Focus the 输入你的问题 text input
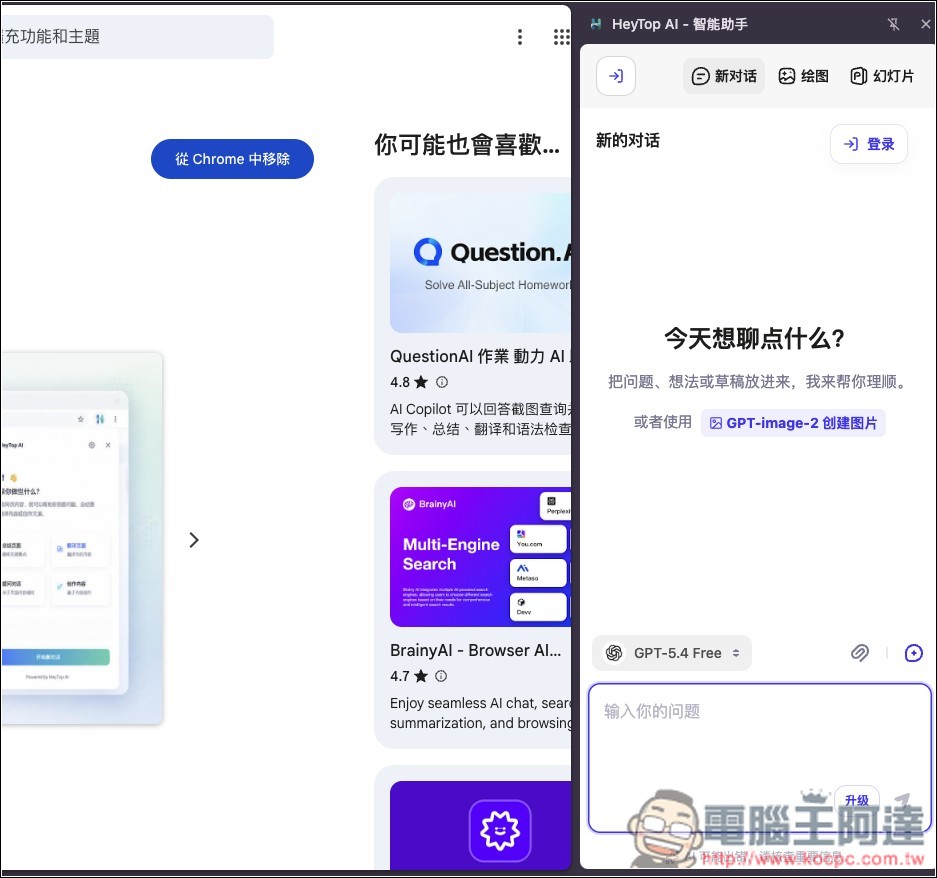The height and width of the screenshot is (878, 937). pyautogui.click(x=760, y=758)
